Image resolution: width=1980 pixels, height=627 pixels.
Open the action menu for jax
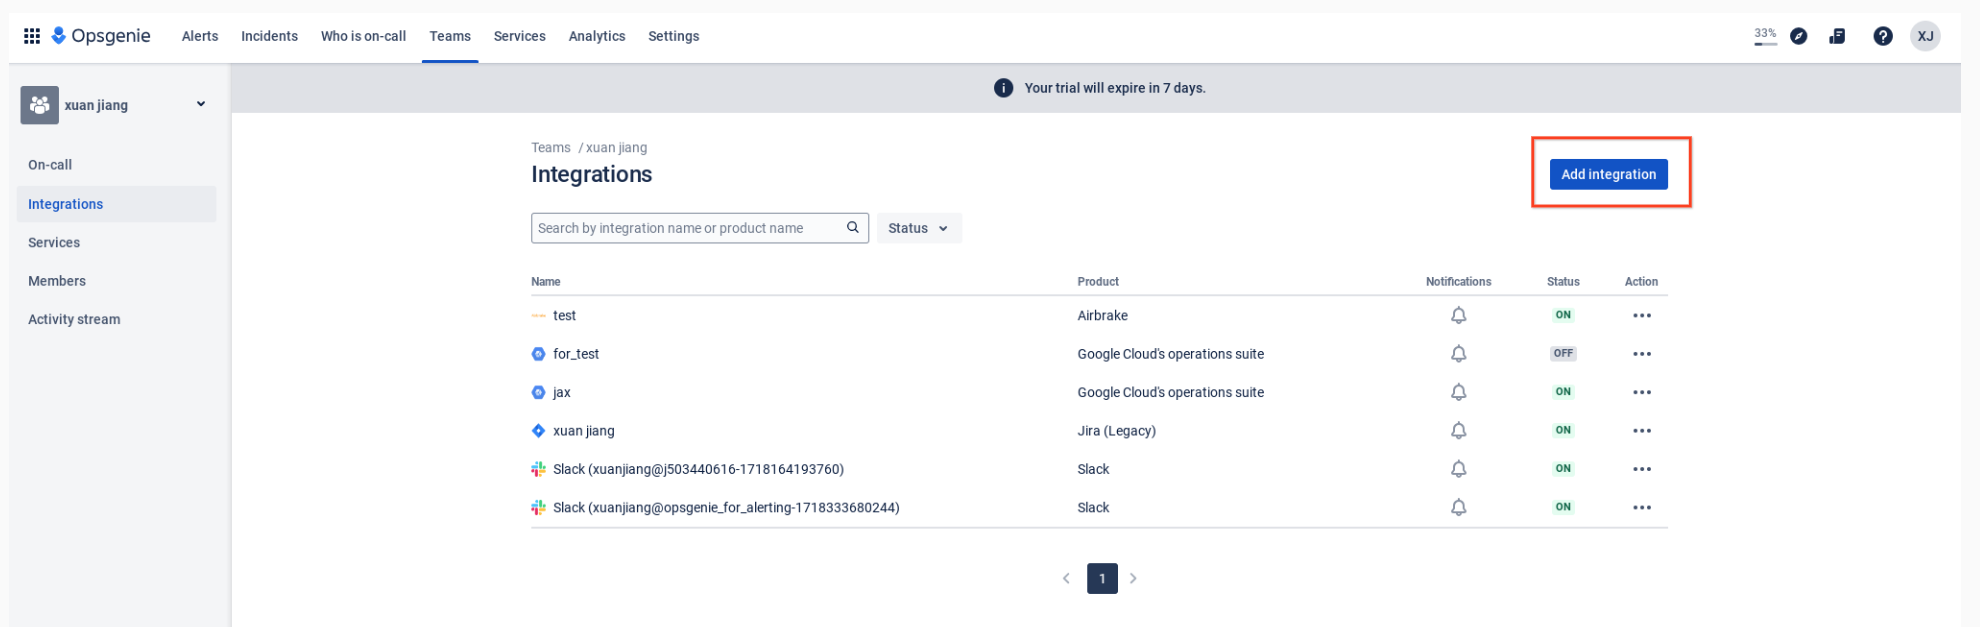tap(1642, 392)
